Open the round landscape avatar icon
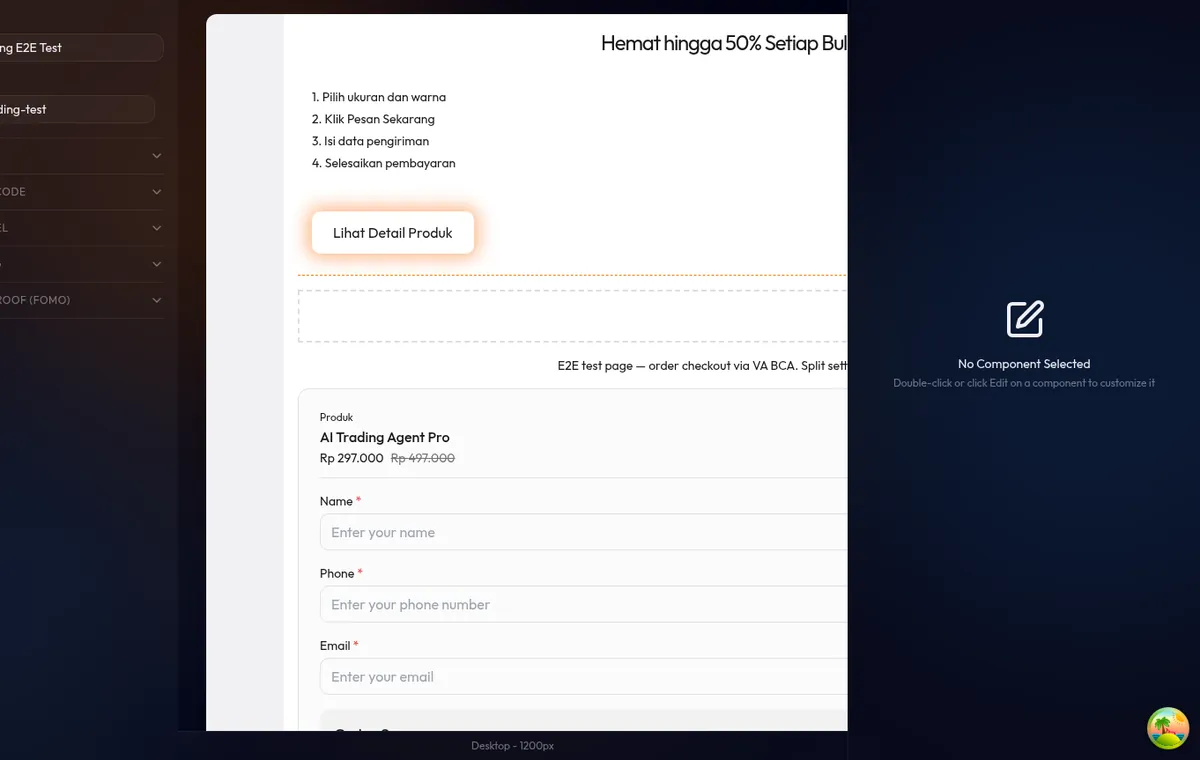 (1167, 728)
